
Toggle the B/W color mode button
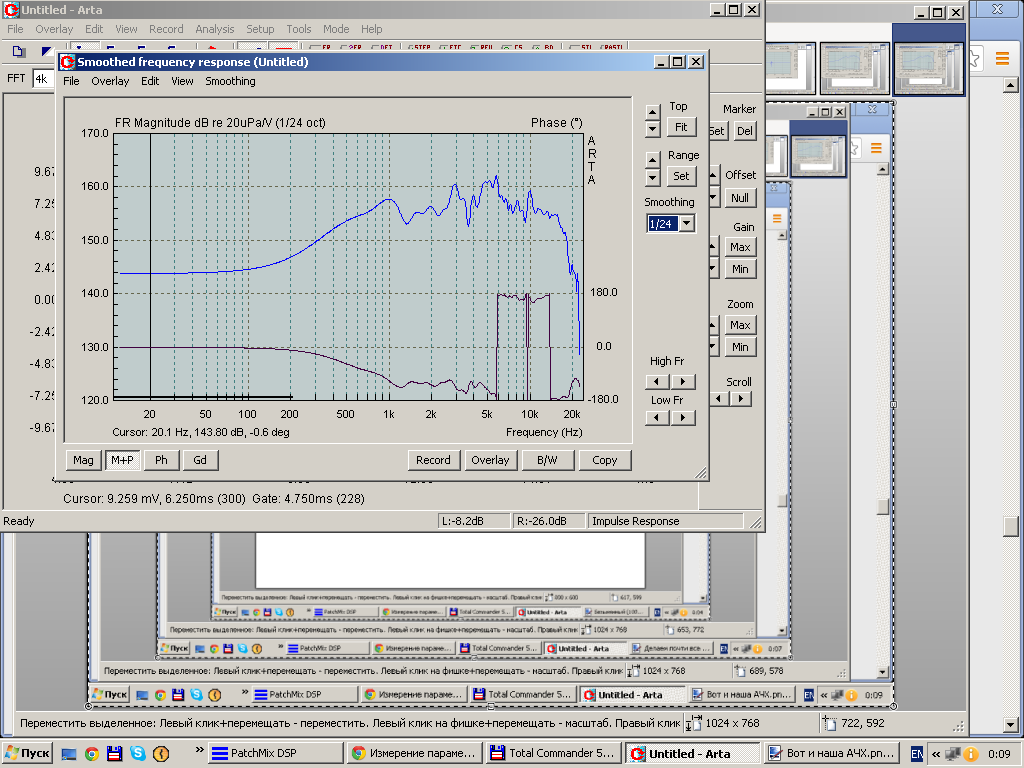(547, 460)
